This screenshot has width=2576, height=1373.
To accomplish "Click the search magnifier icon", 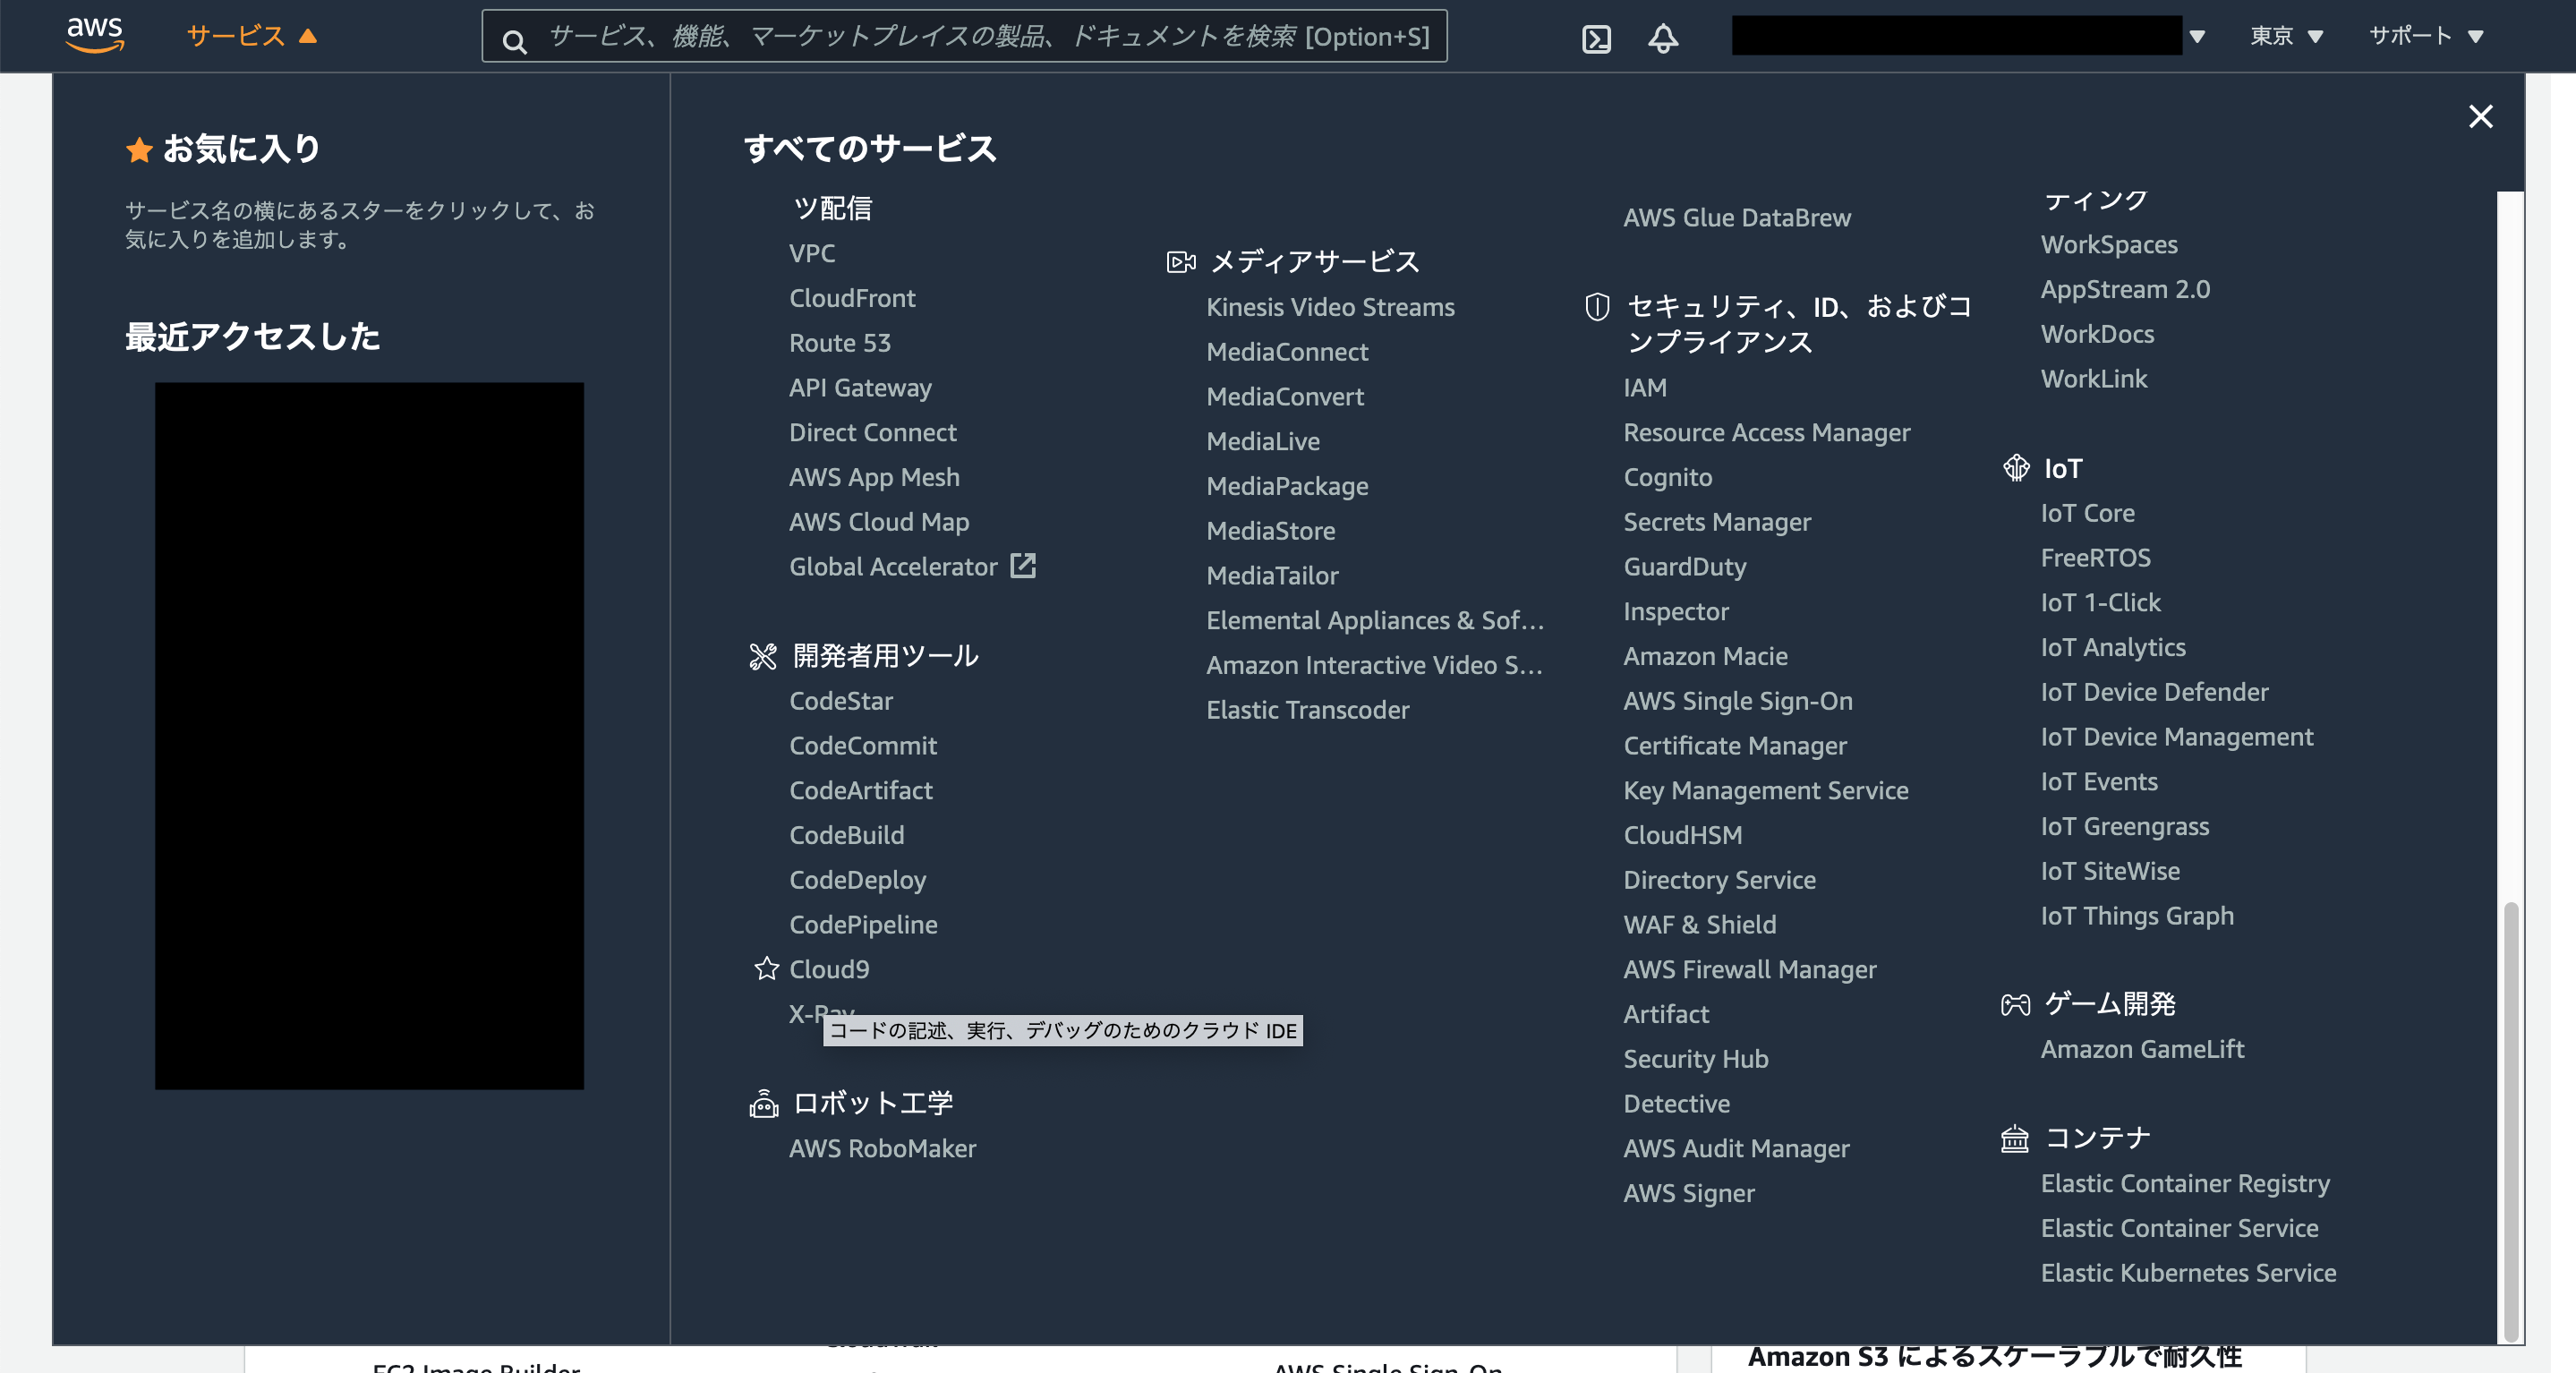I will [x=514, y=40].
